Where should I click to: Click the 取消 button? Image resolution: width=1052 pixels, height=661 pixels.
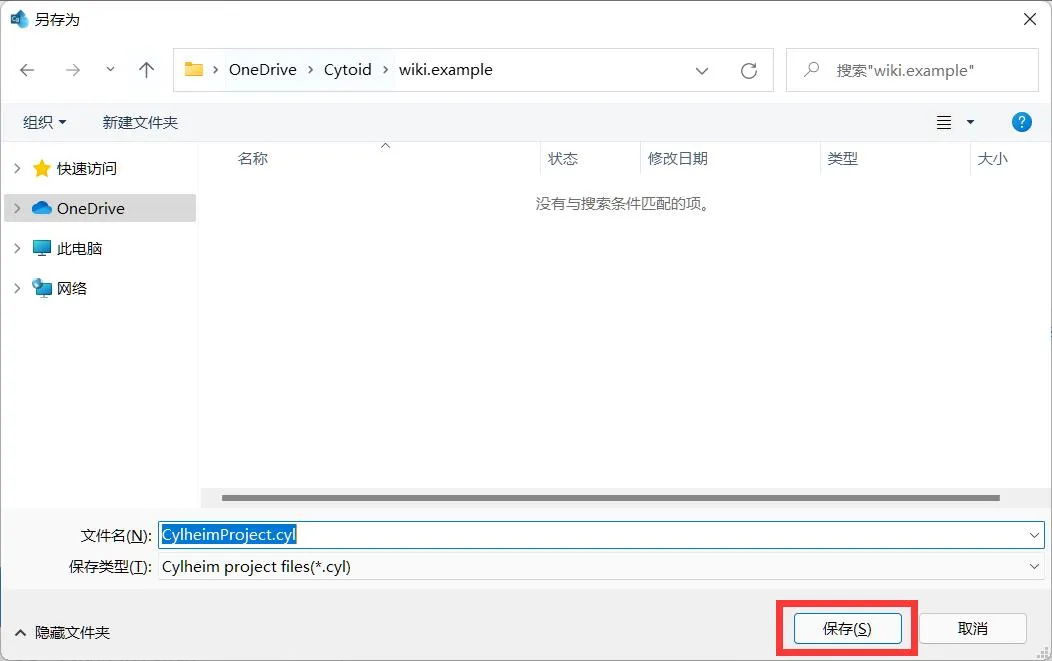click(x=972, y=628)
